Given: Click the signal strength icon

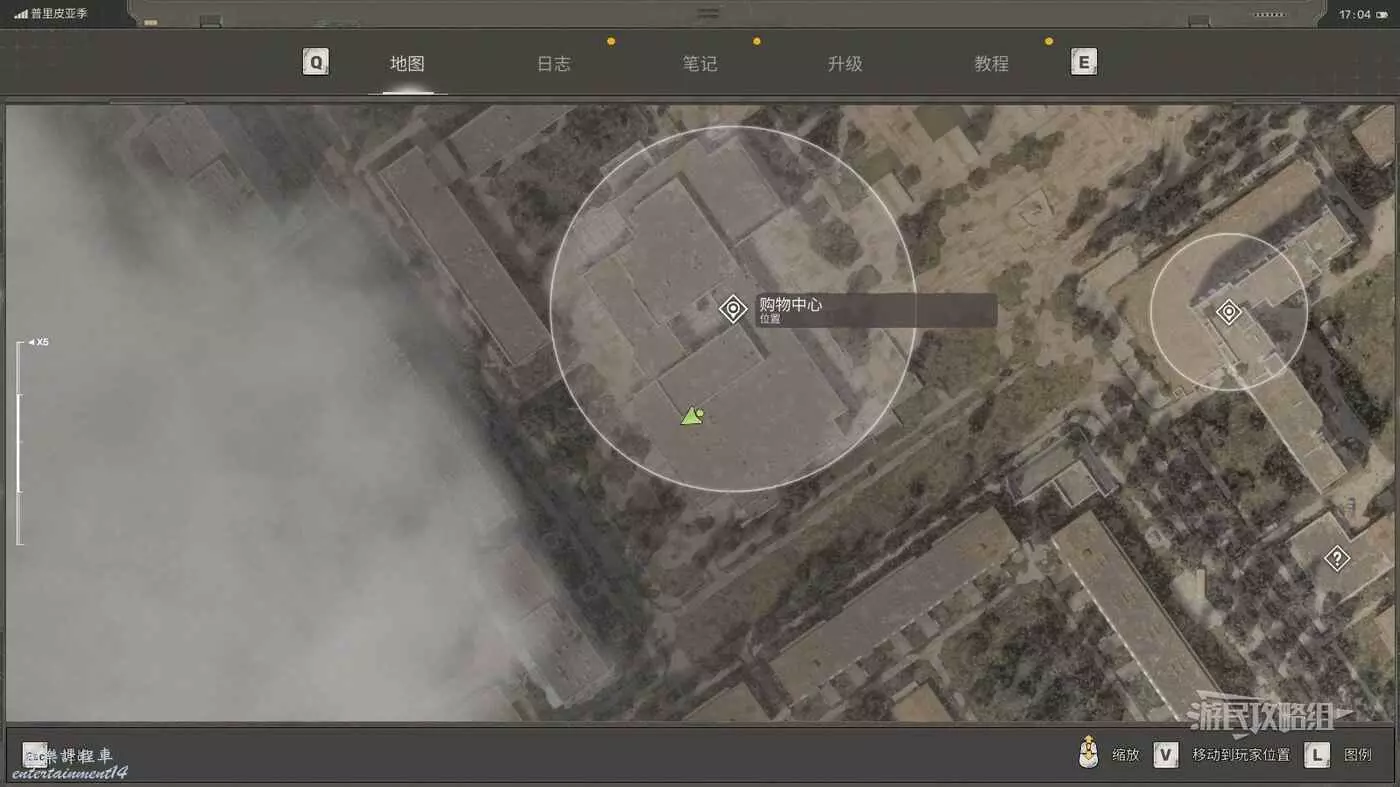Looking at the screenshot, I should 21,14.
